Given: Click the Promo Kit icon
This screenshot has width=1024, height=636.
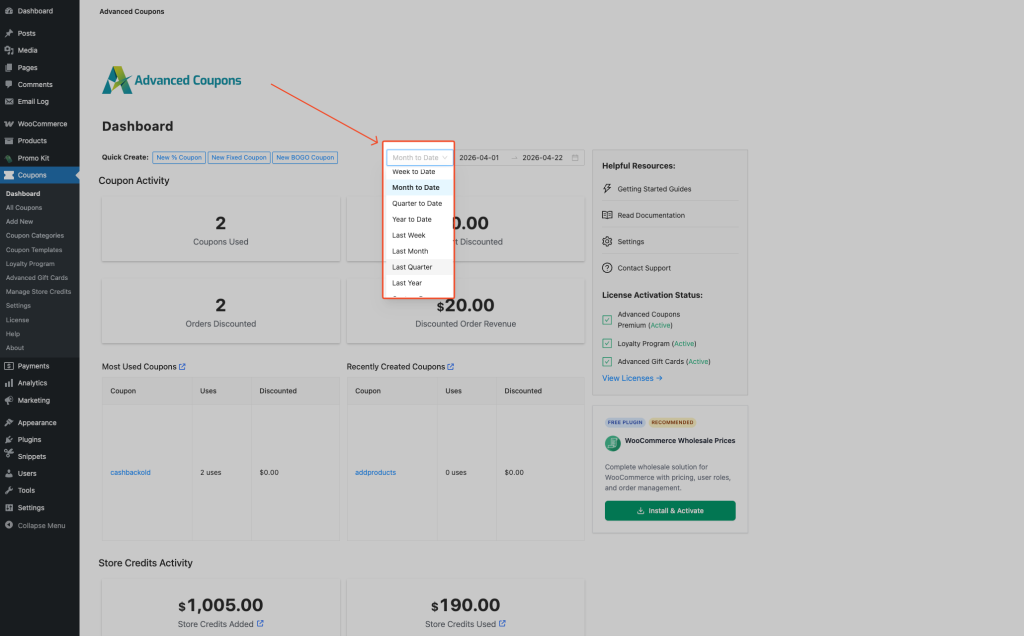Looking at the screenshot, I should [x=8, y=158].
